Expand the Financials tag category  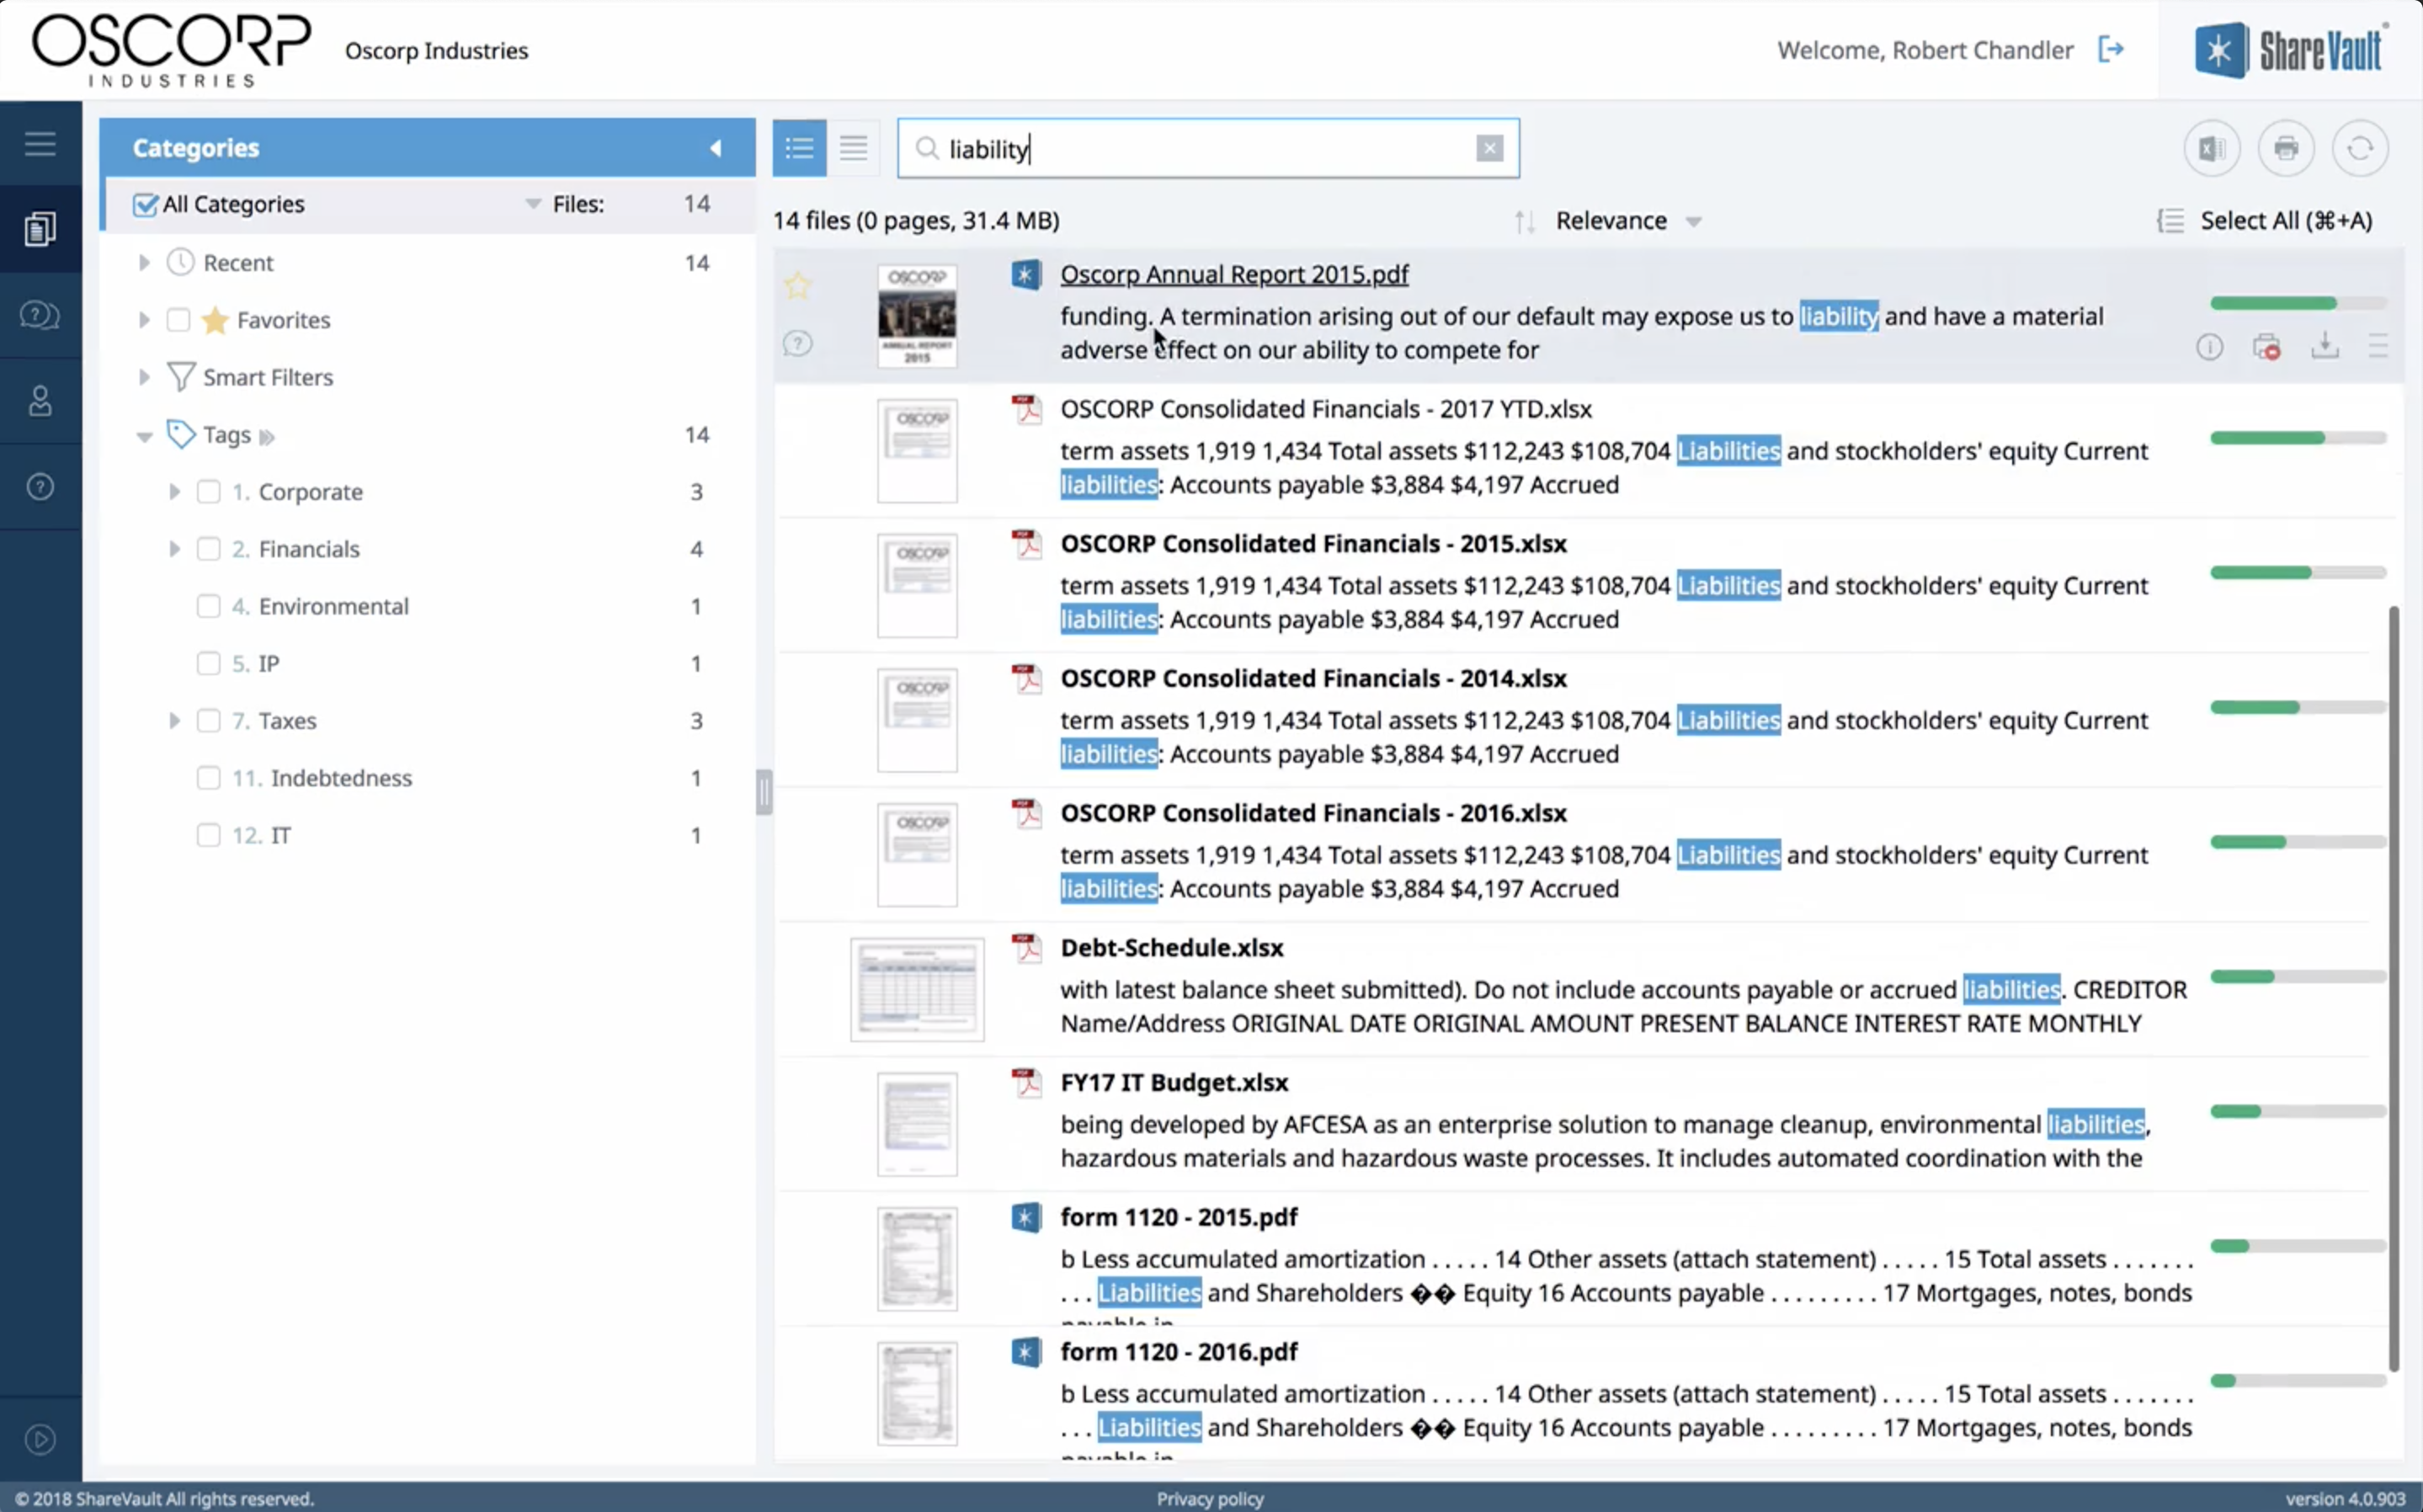coord(173,549)
